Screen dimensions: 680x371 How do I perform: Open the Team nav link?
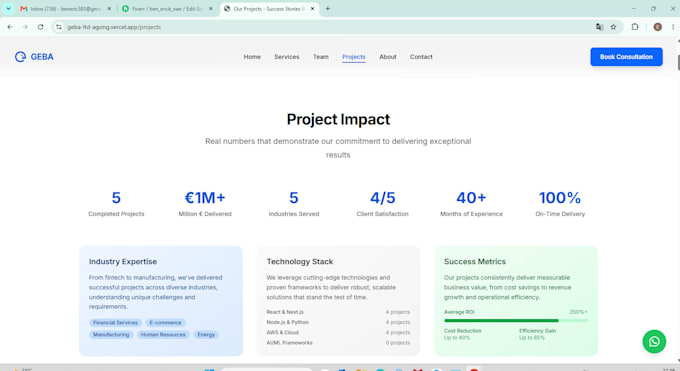pos(321,57)
